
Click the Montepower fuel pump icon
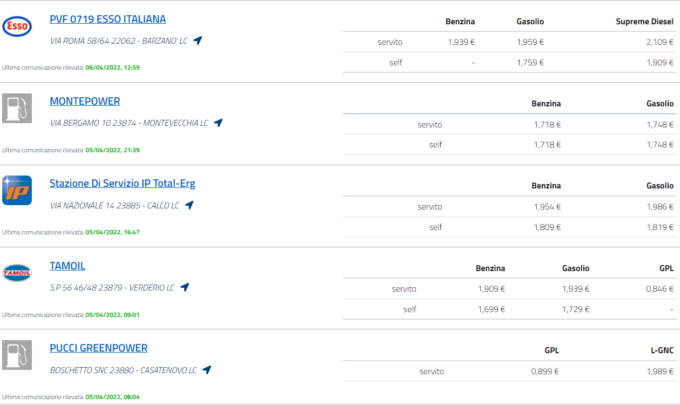click(x=18, y=108)
